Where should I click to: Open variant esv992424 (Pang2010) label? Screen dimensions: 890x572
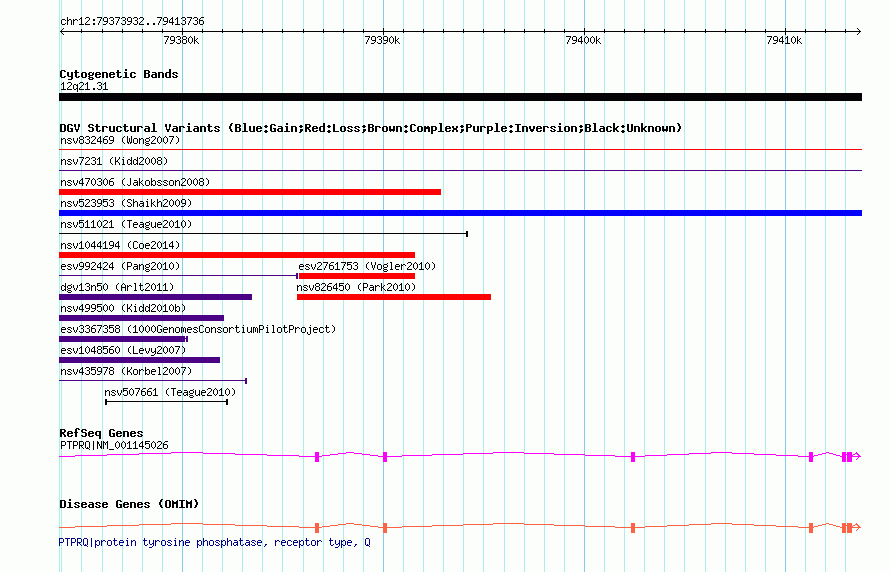120,266
